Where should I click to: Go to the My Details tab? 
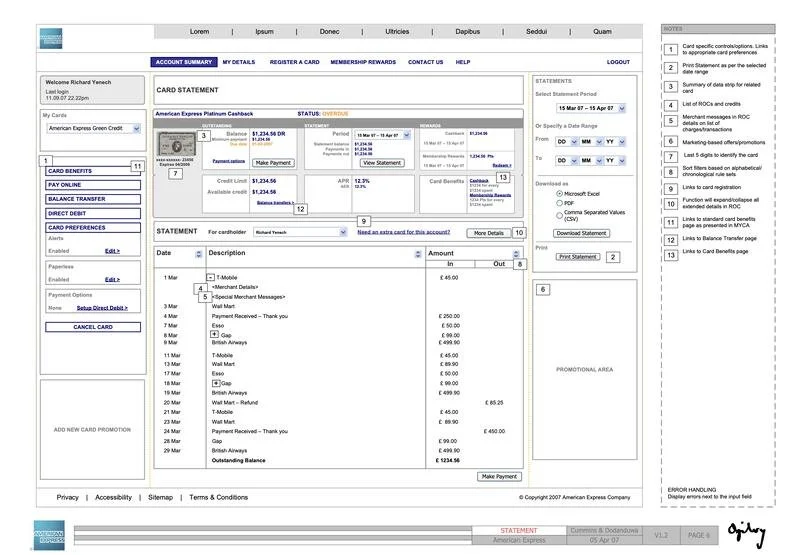[239, 62]
